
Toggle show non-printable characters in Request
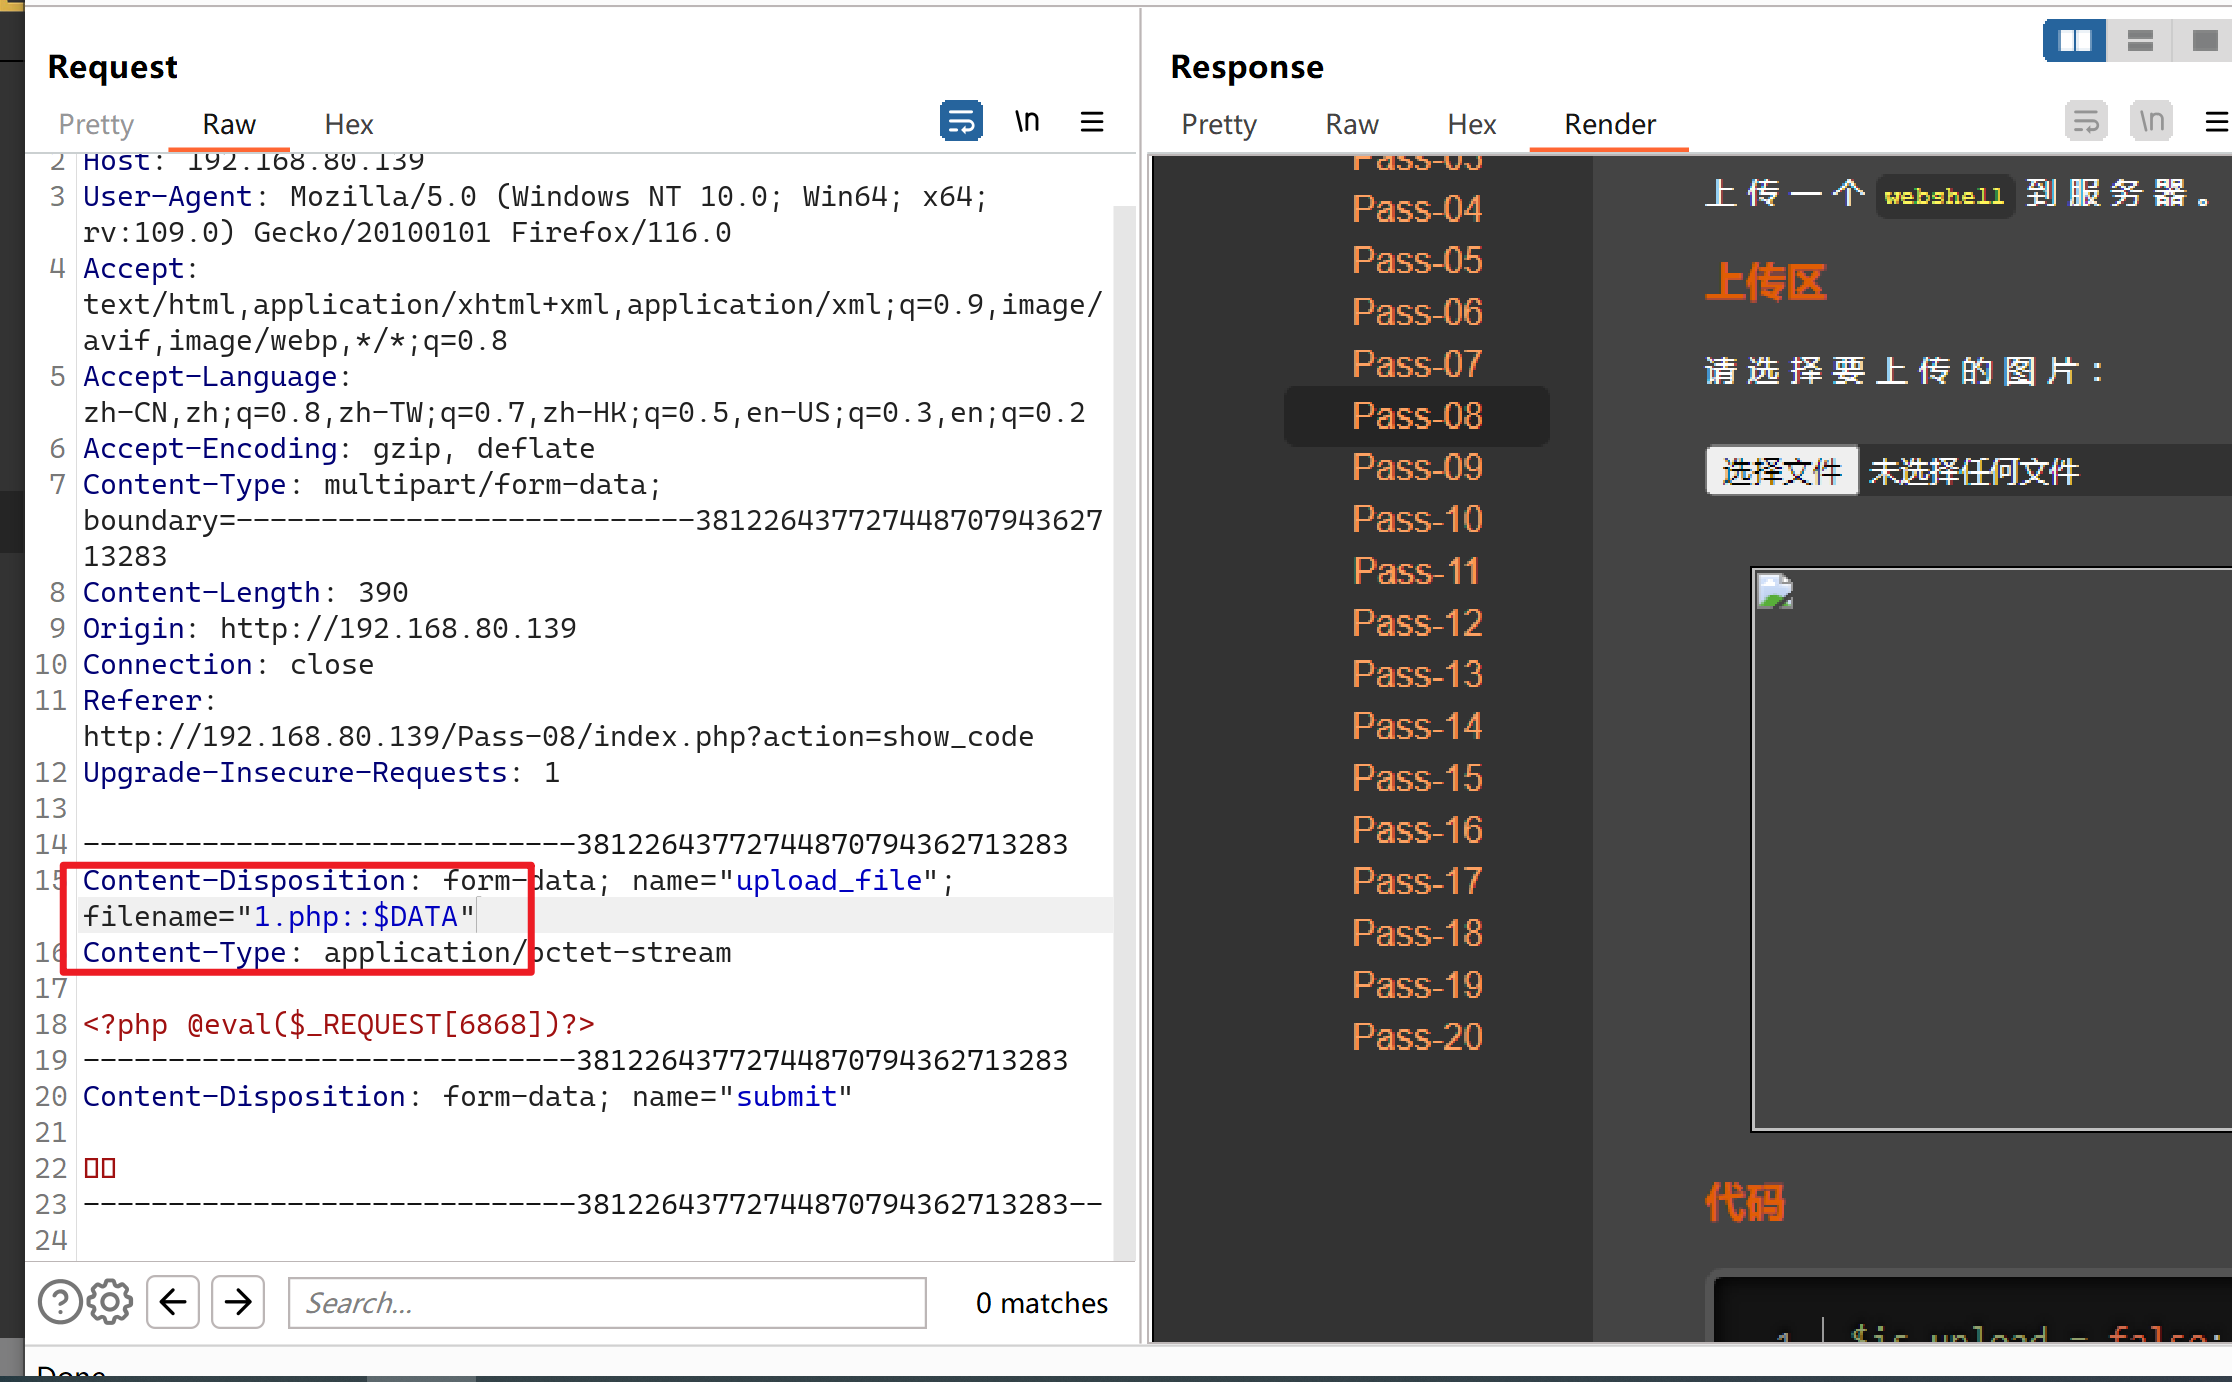tap(1027, 122)
